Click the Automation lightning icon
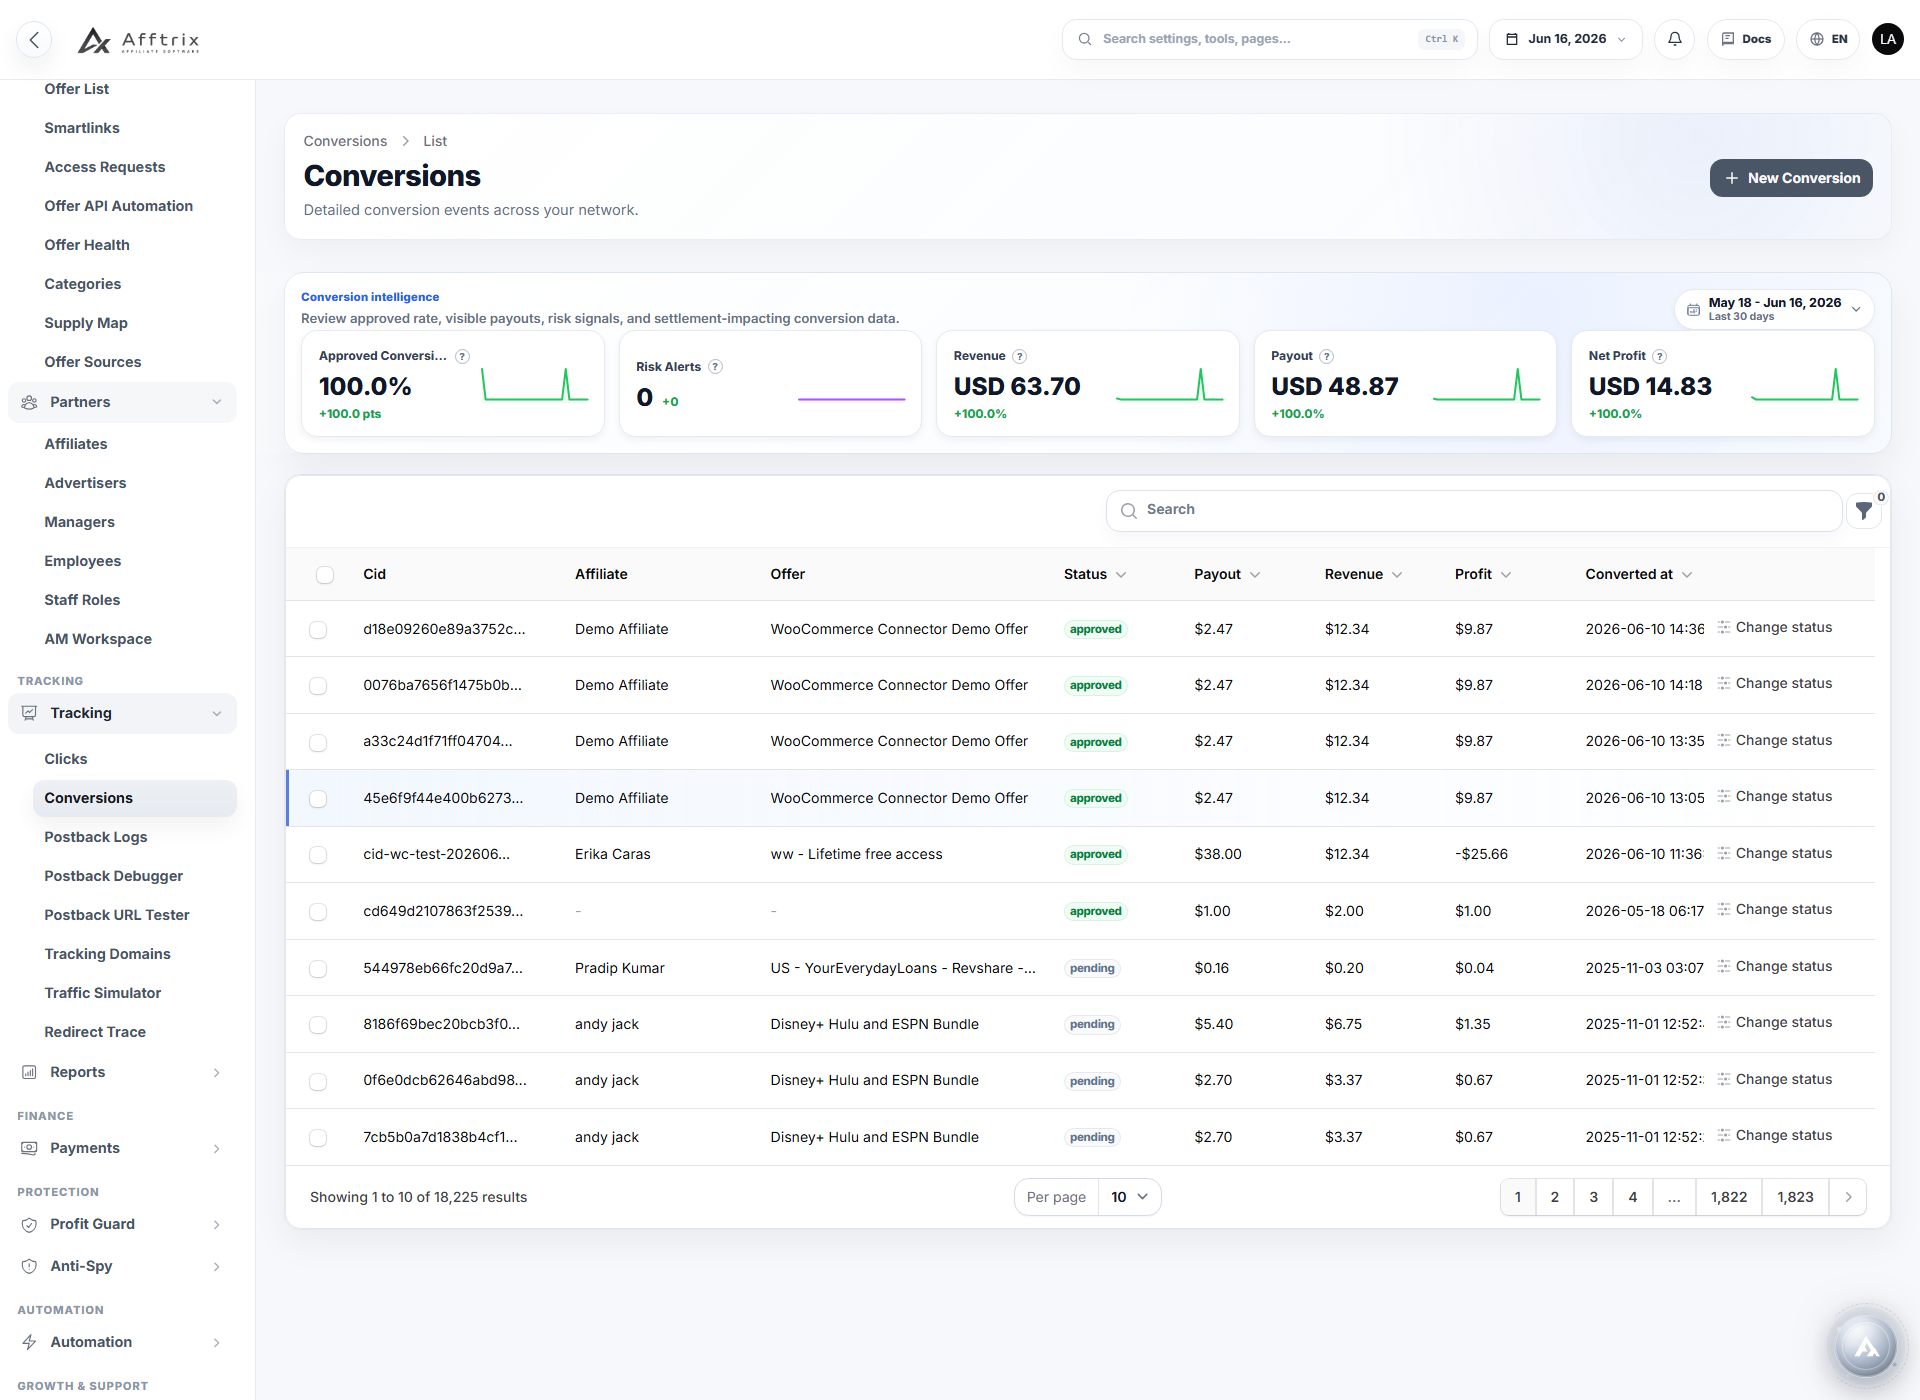The width and height of the screenshot is (1920, 1400). click(30, 1342)
